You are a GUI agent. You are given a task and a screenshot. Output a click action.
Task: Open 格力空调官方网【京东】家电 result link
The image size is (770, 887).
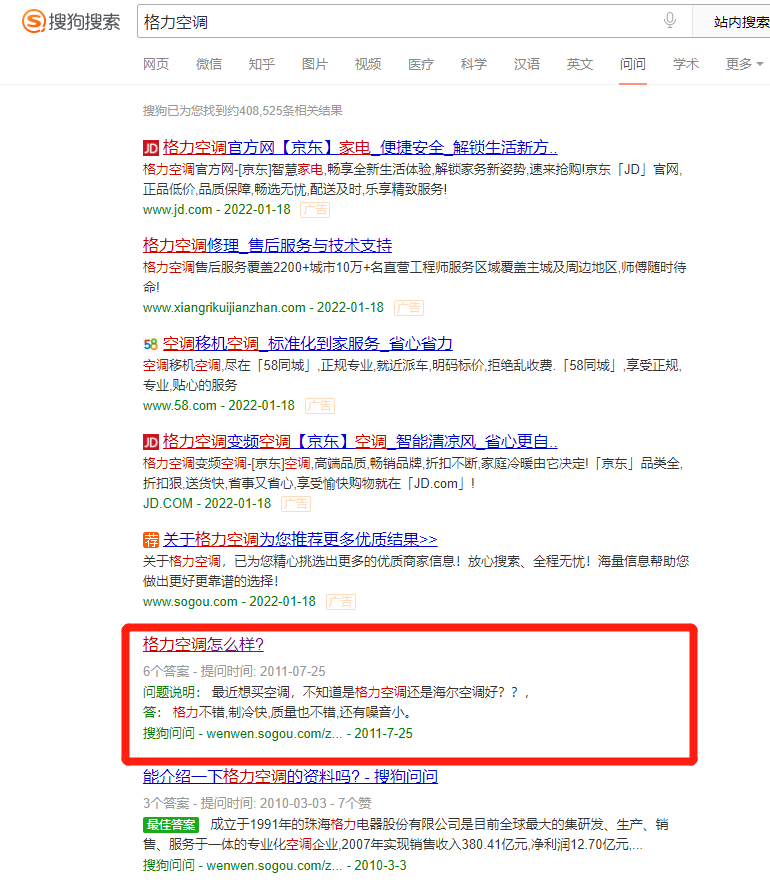click(x=360, y=148)
